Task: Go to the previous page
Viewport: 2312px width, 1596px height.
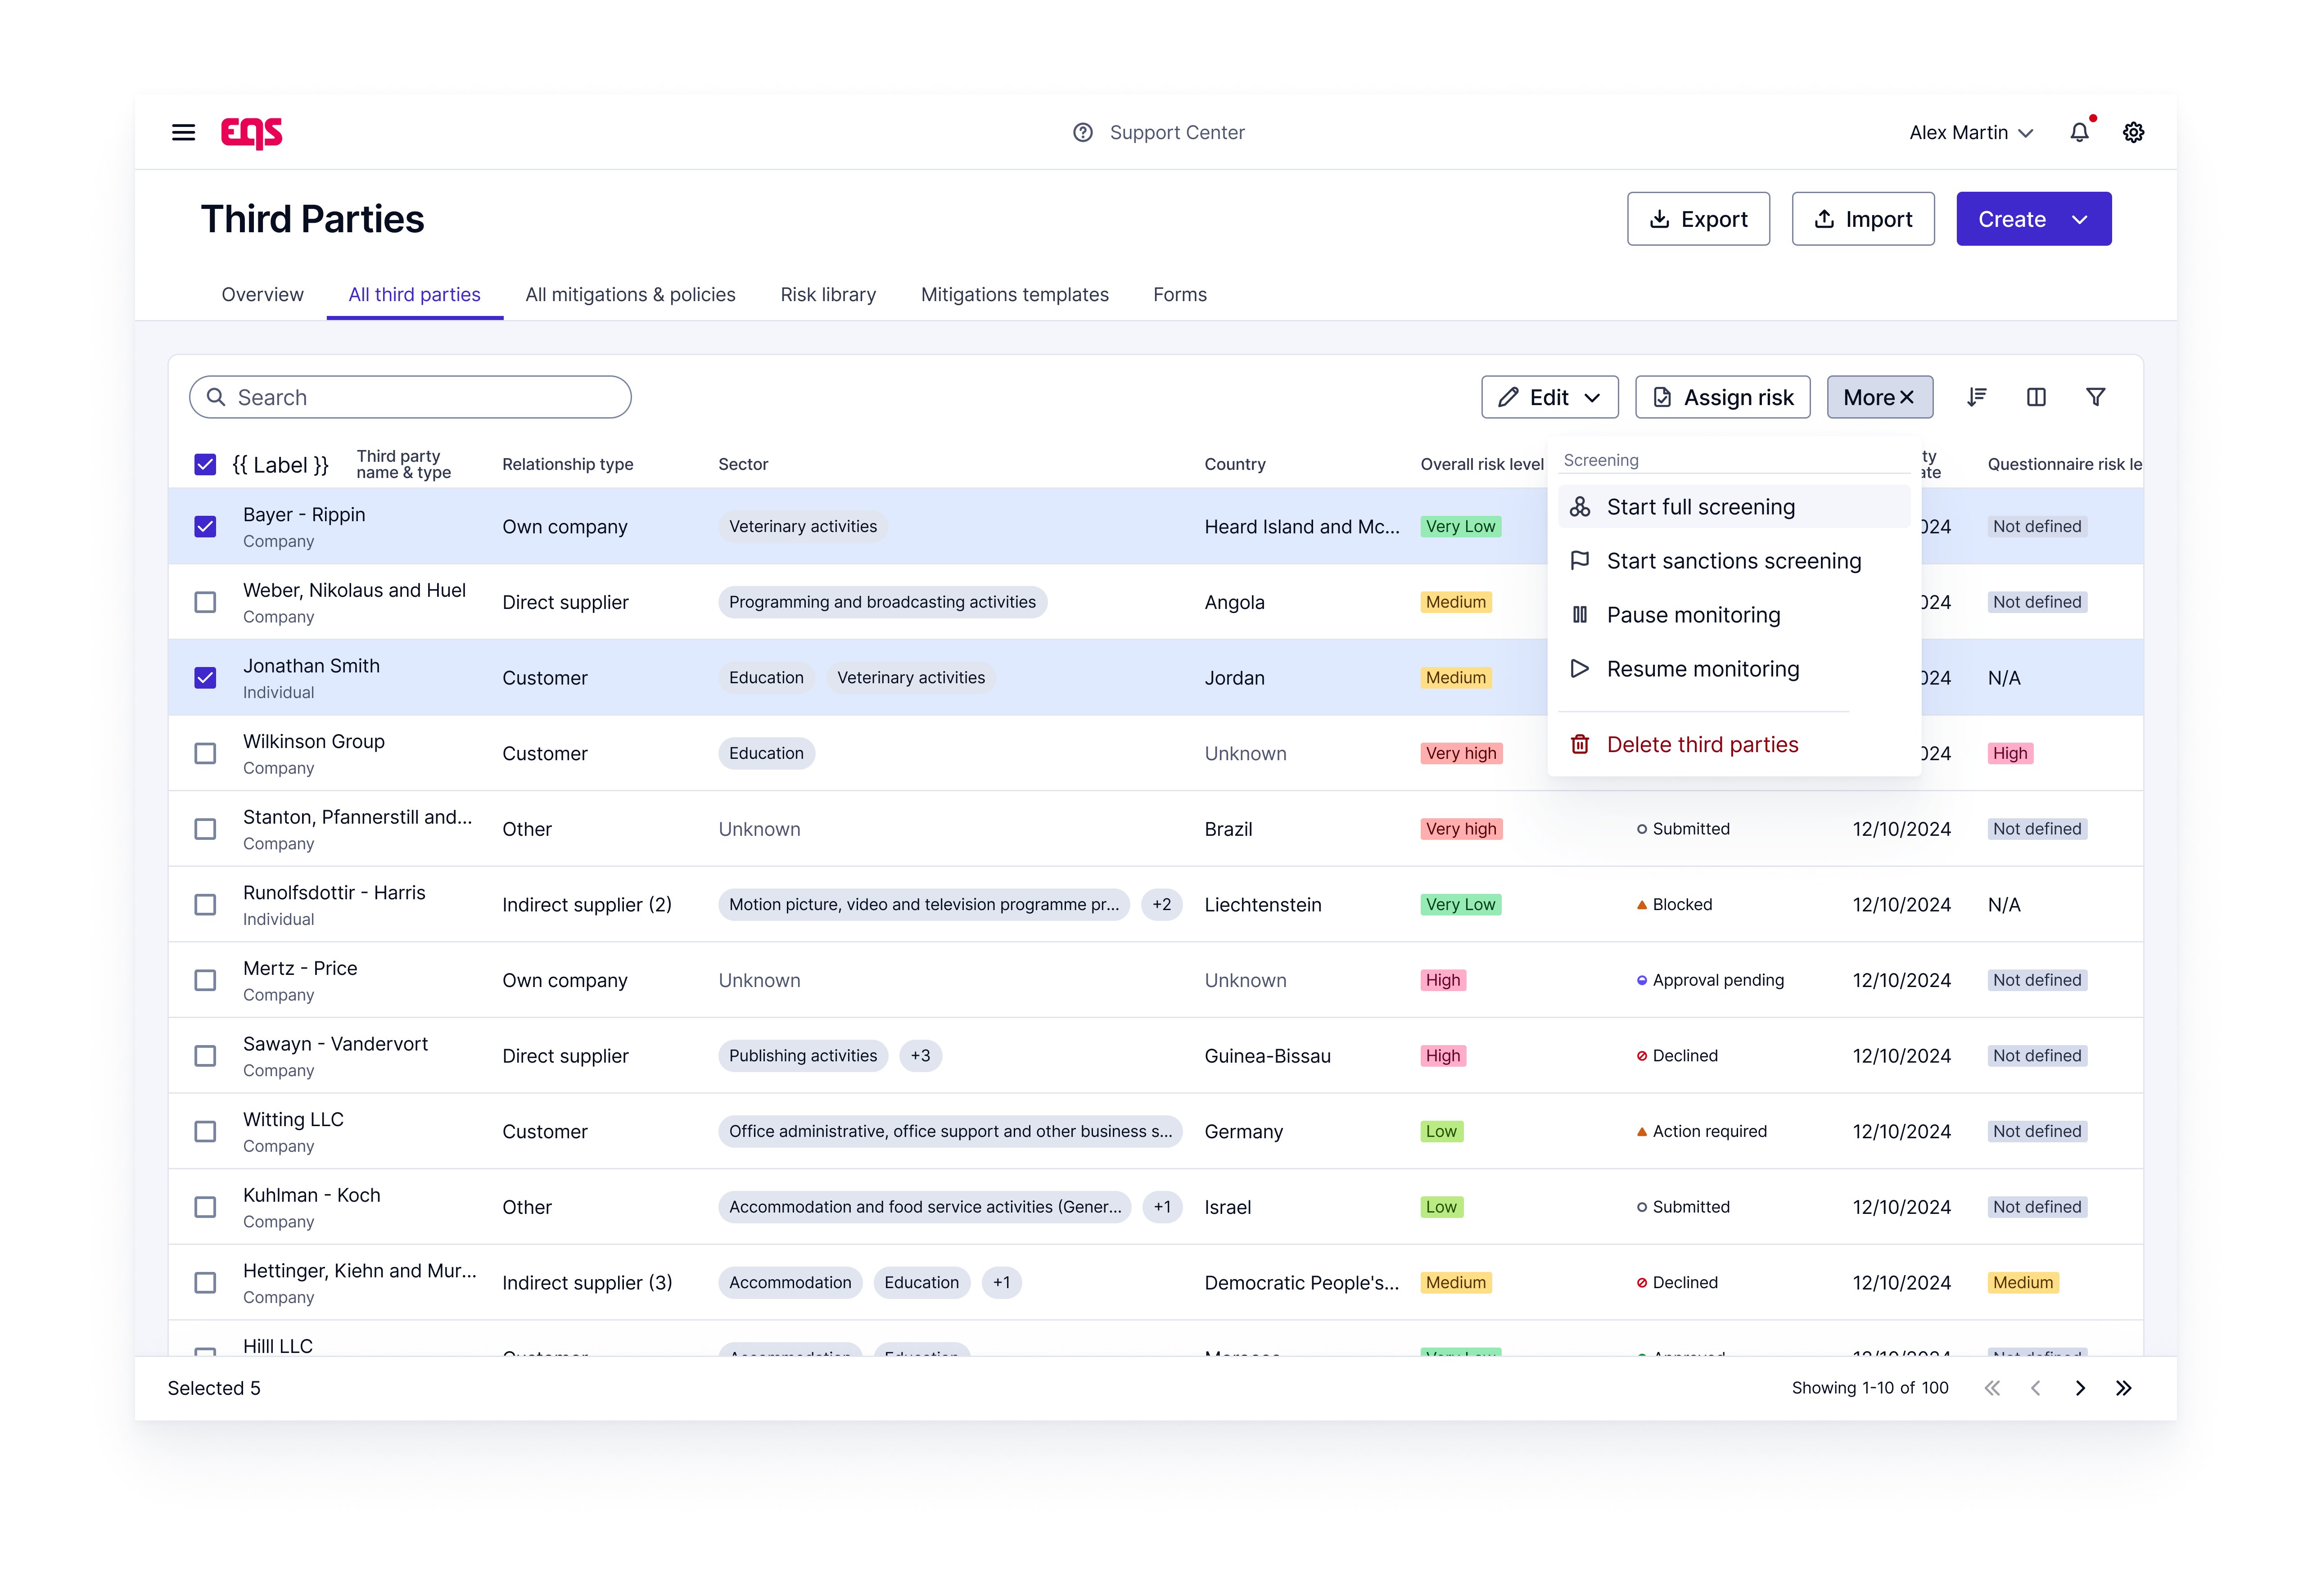Action: tap(2036, 1387)
